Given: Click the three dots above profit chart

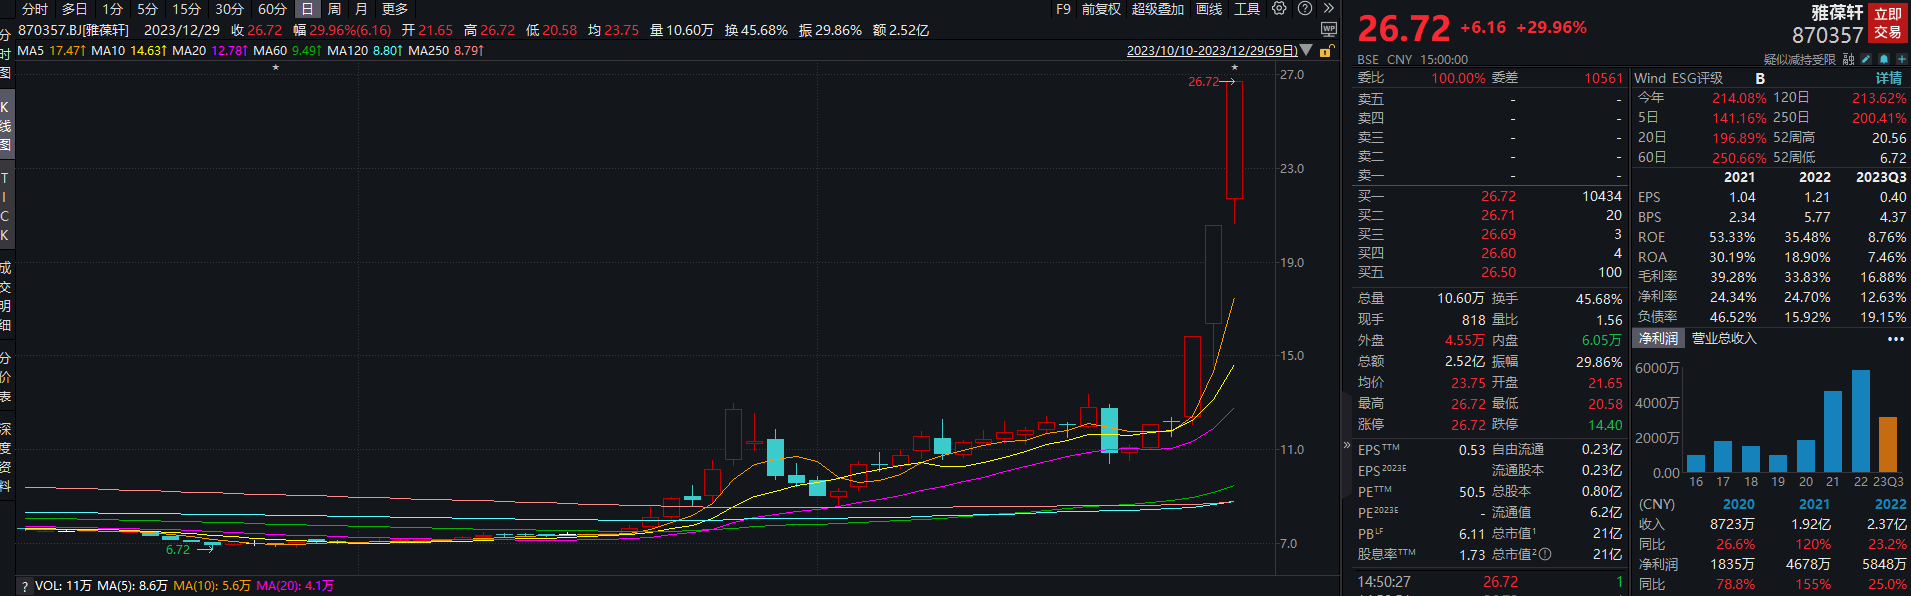Looking at the screenshot, I should click(1895, 339).
